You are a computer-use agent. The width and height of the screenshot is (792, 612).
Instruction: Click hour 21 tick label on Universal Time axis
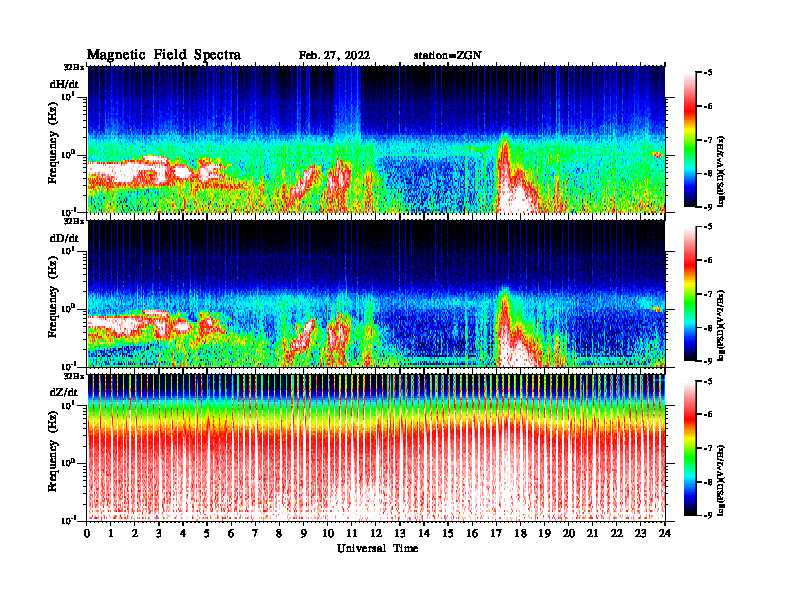(592, 534)
